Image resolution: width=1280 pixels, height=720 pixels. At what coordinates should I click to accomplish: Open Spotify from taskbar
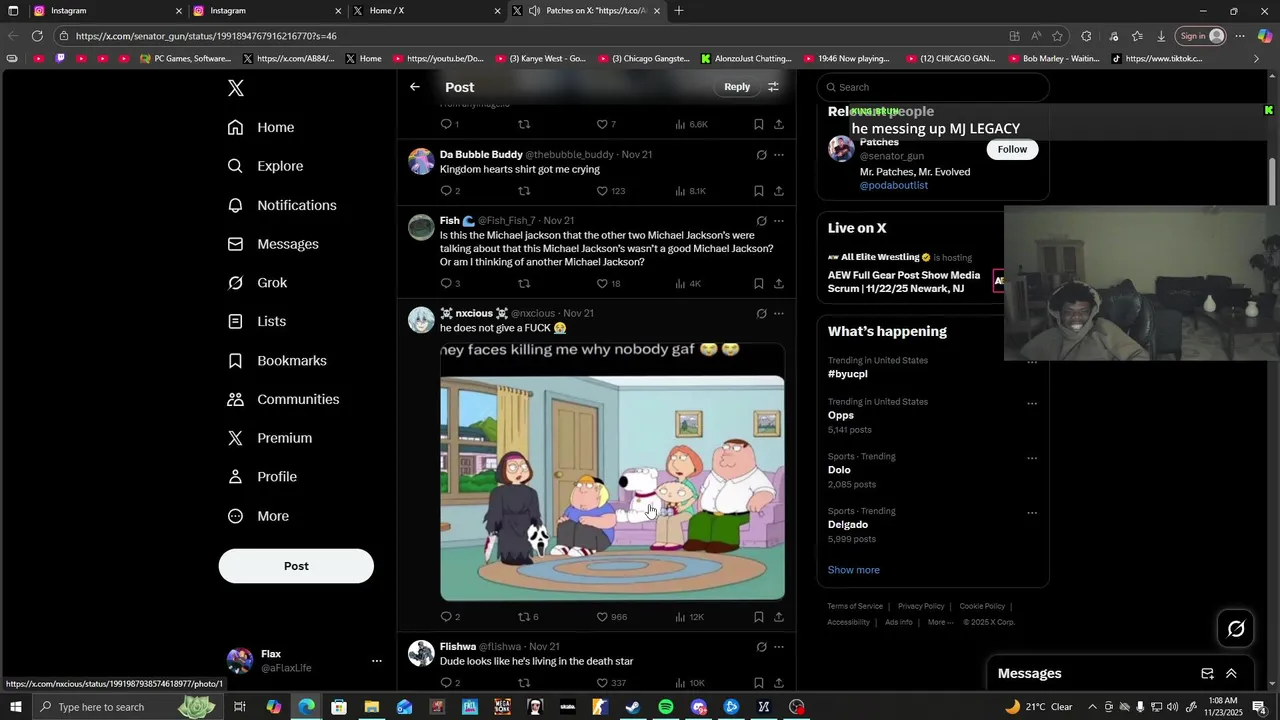[666, 707]
